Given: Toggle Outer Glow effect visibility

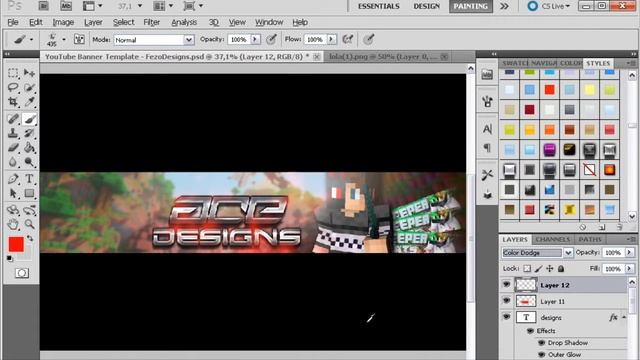Looking at the screenshot, I should (542, 355).
